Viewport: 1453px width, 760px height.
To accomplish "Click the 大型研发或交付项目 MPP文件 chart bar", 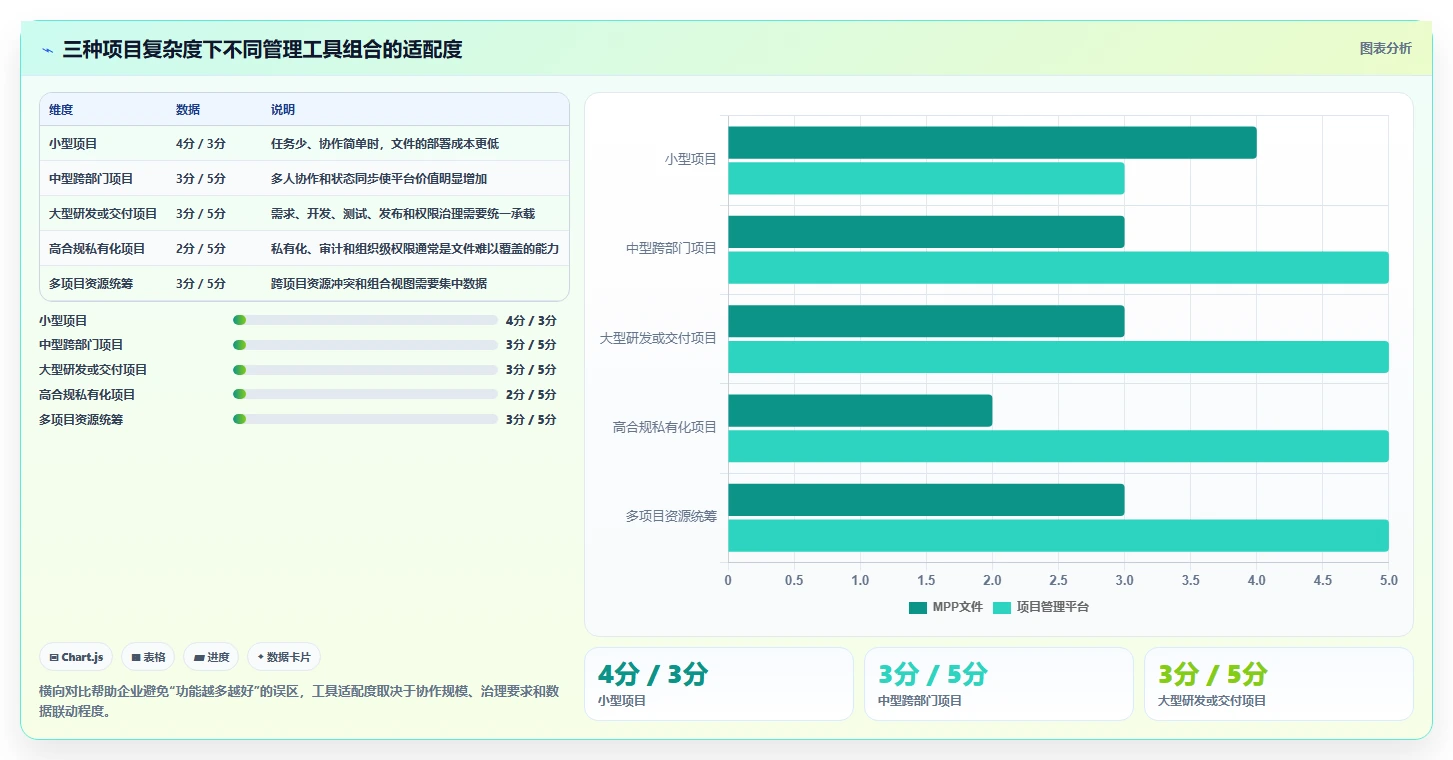I will click(926, 321).
